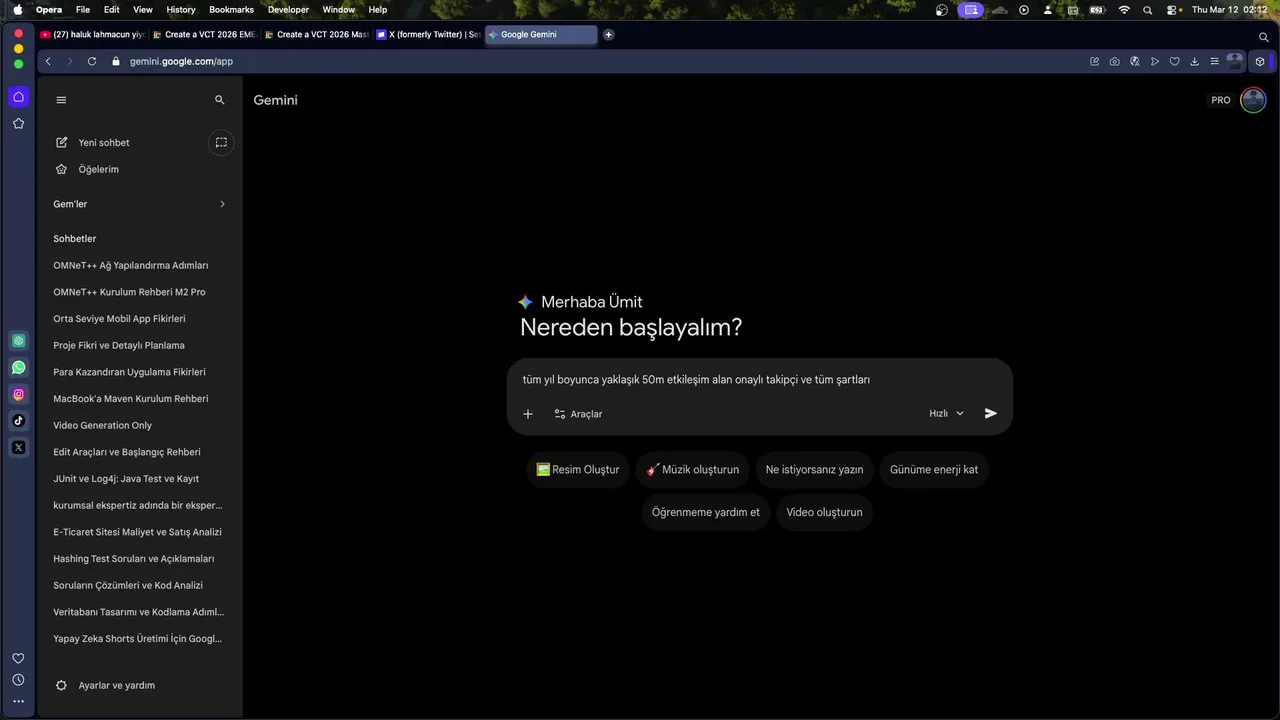Go back with the browser back arrow
The image size is (1280, 720).
[48, 61]
